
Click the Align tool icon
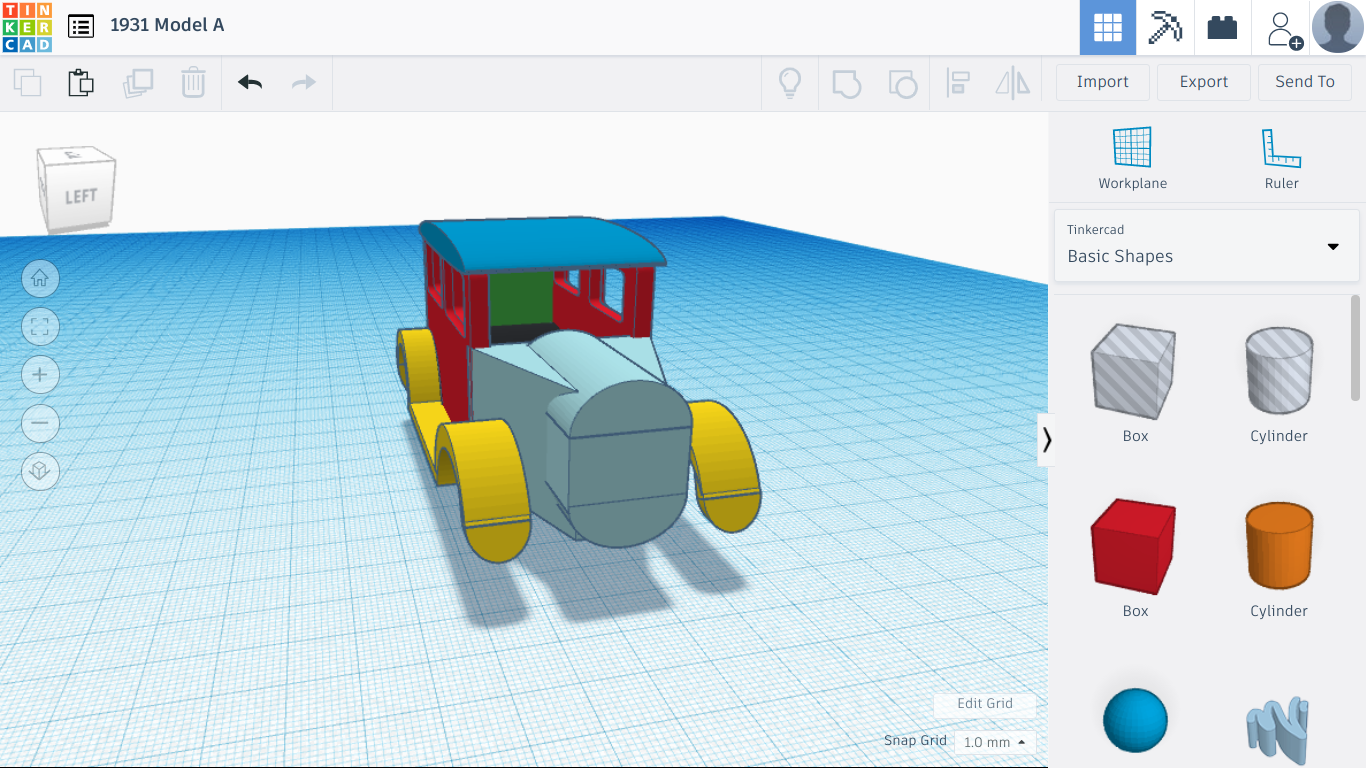[958, 83]
